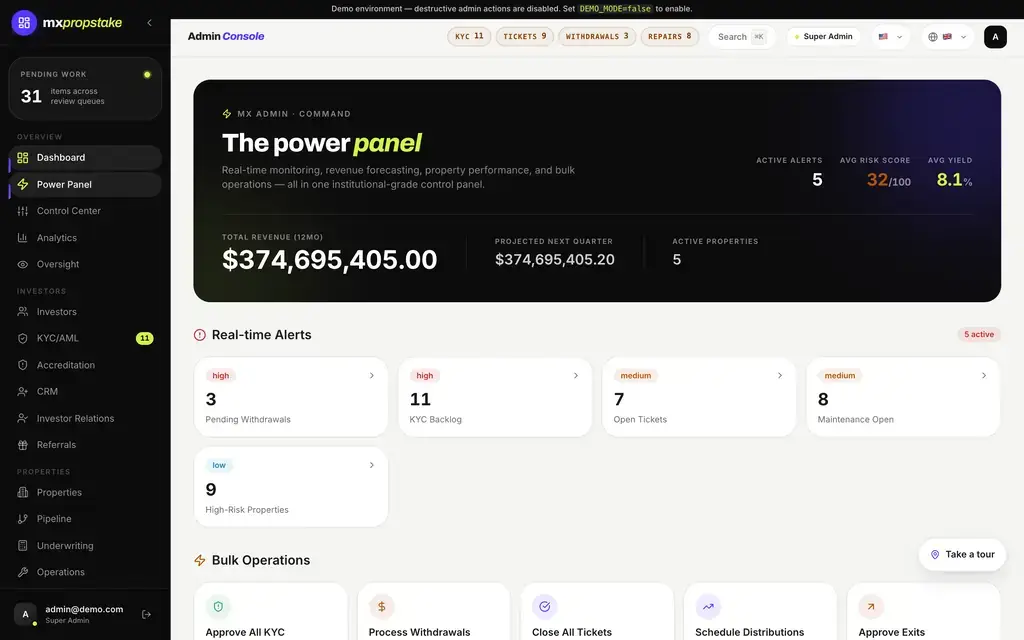
Task: Click the KYC/AML 11 count badge
Action: [144, 338]
